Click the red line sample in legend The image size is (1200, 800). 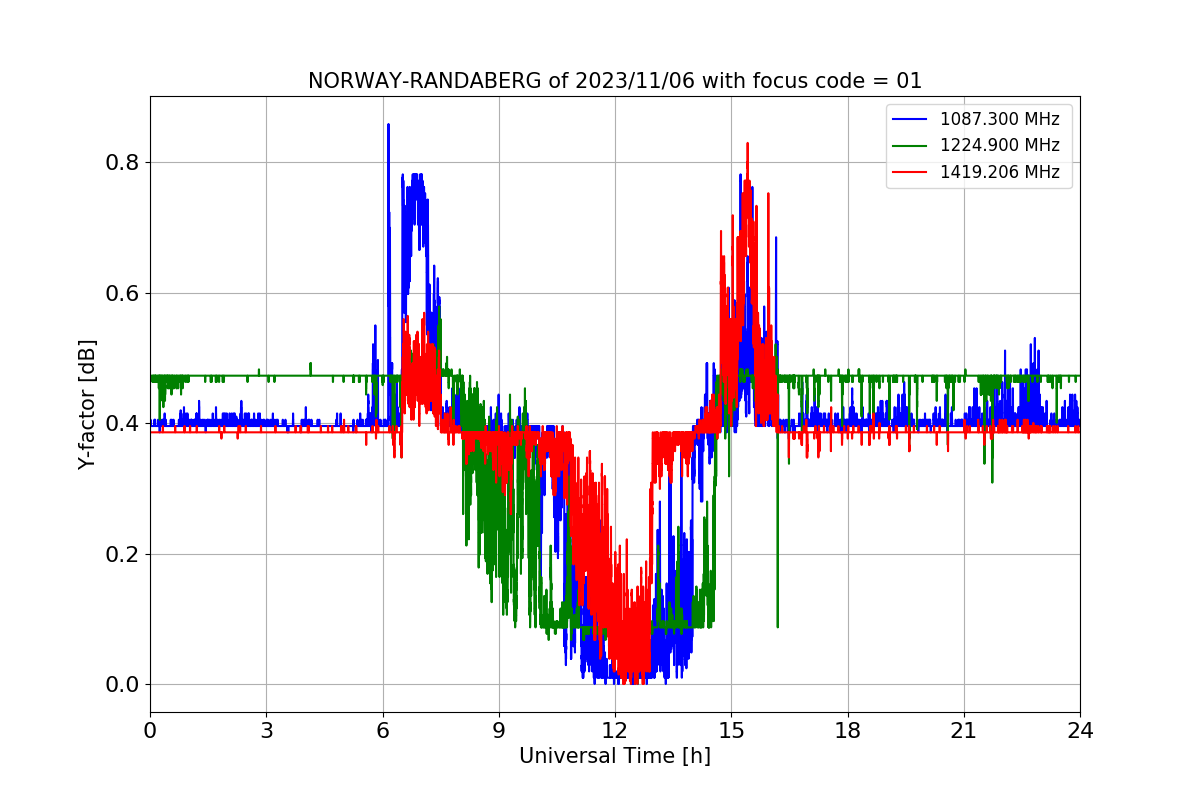(911, 173)
